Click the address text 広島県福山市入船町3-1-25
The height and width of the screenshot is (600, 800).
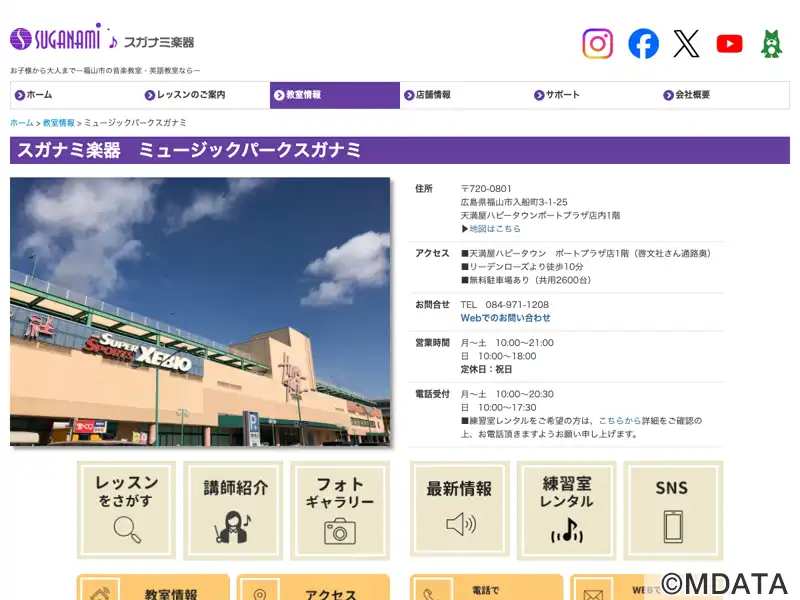514,202
